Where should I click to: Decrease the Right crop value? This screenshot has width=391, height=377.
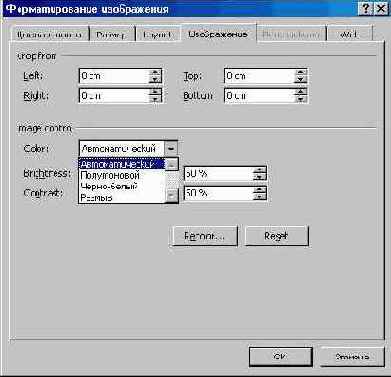point(155,99)
